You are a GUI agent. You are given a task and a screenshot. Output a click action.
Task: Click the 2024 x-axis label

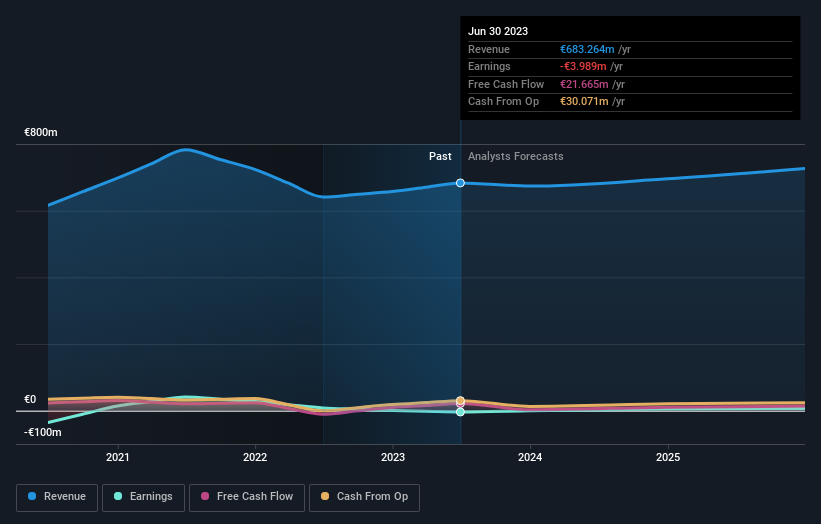point(530,457)
